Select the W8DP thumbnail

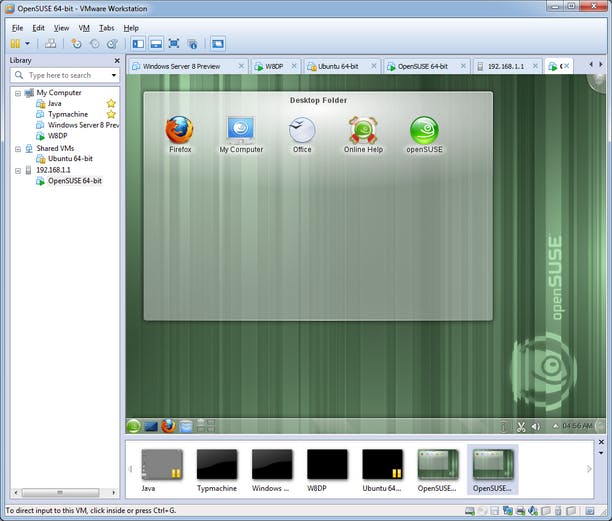coord(327,470)
